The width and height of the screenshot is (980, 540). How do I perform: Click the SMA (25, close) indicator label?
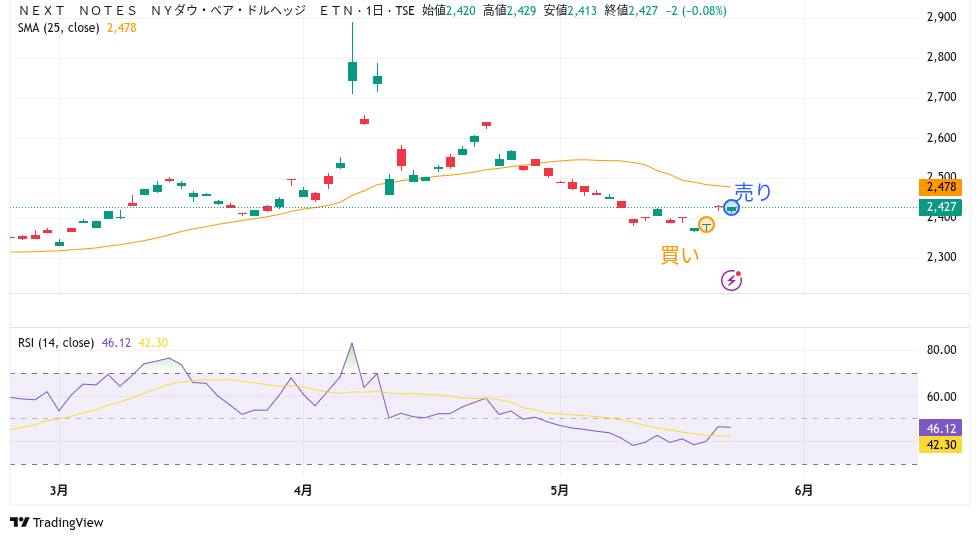pos(58,28)
